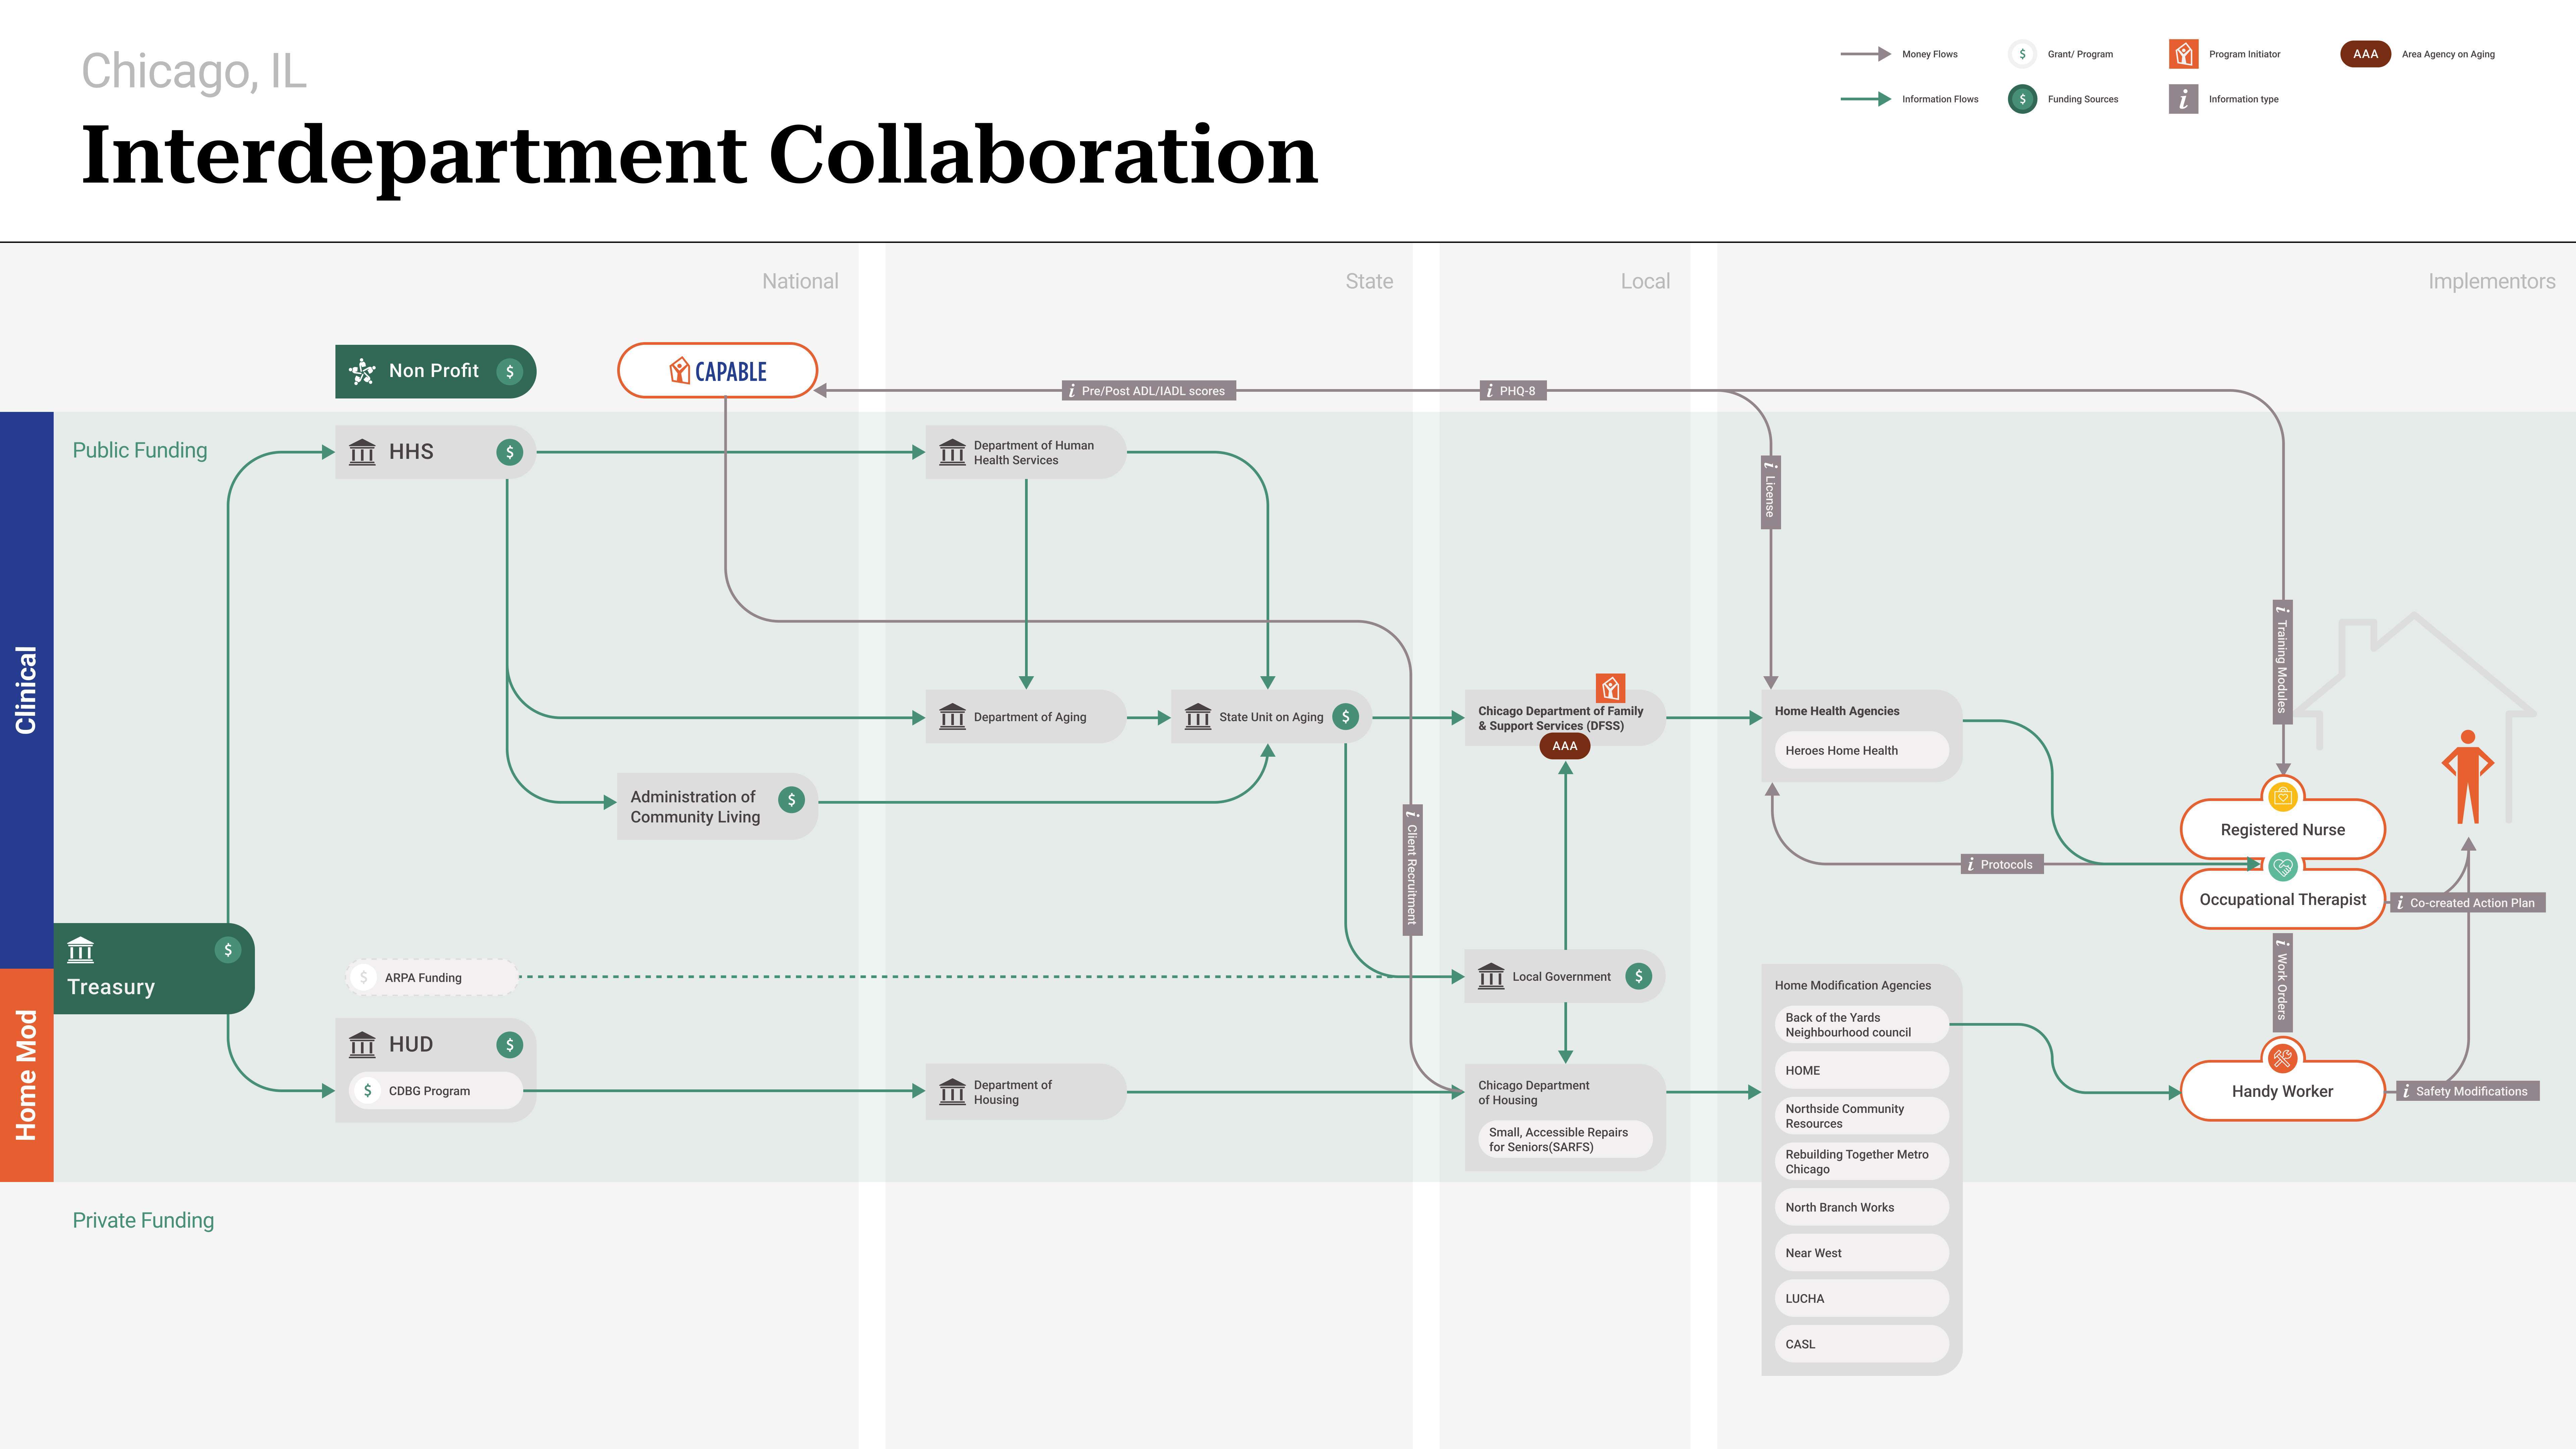Click the orange person figure icon

tap(2468, 777)
